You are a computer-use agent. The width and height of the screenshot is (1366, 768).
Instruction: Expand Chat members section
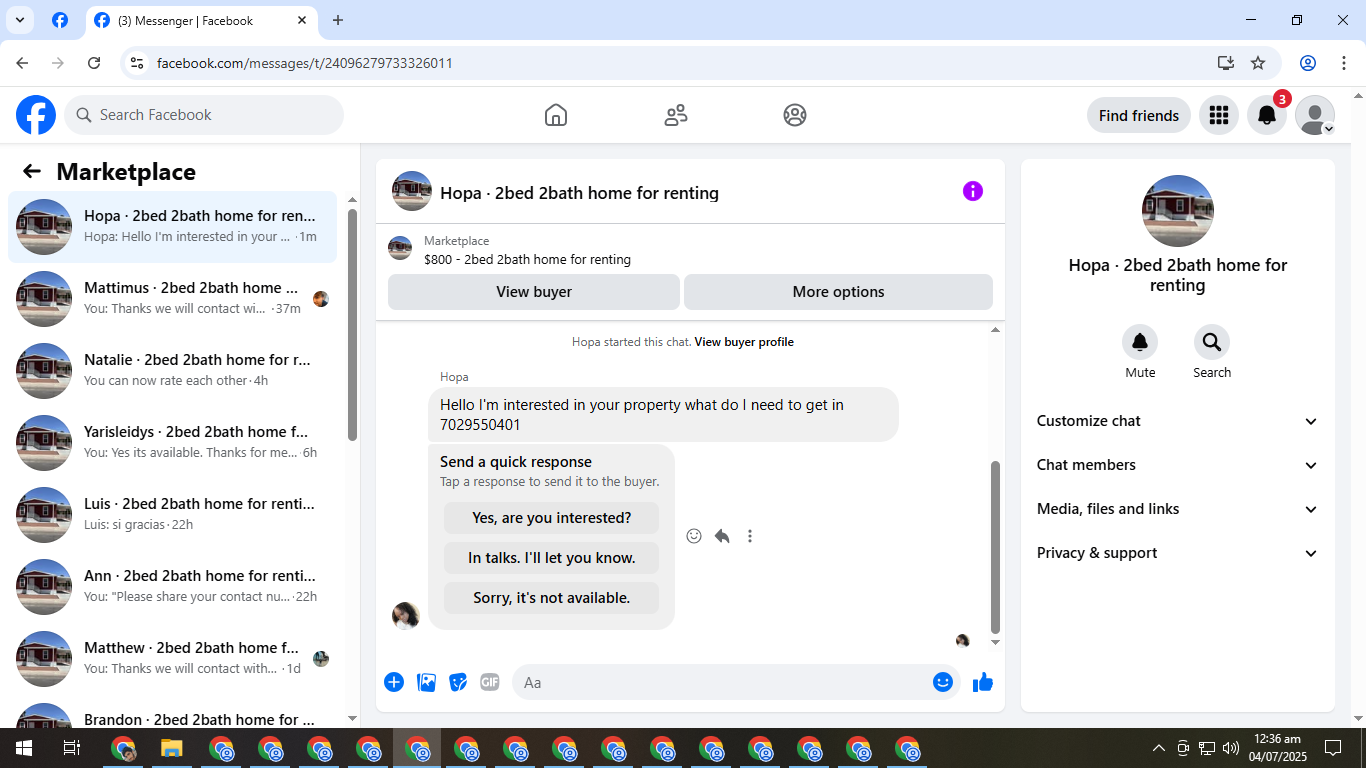click(x=1178, y=465)
